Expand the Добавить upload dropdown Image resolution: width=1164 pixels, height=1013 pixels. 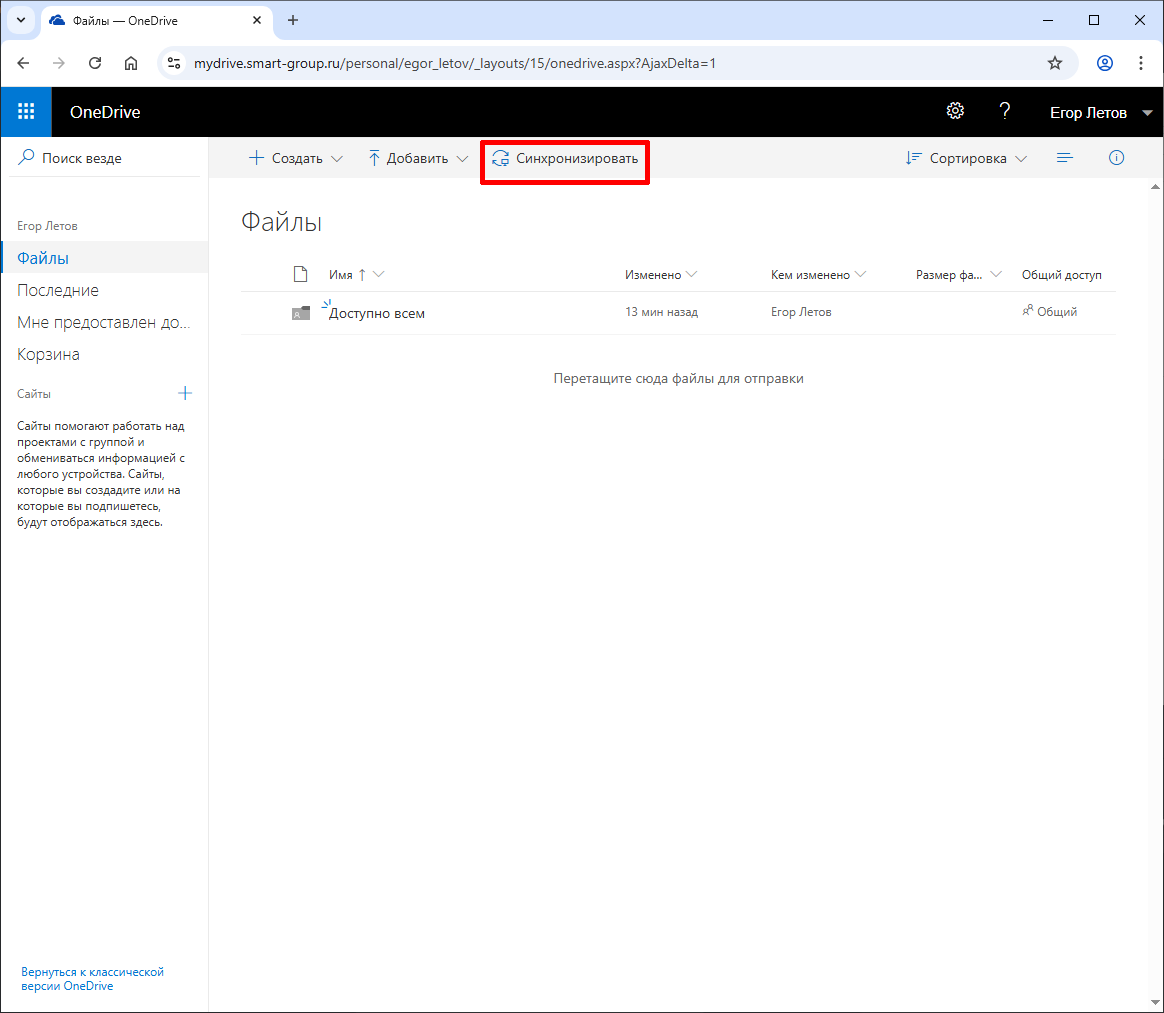(418, 158)
